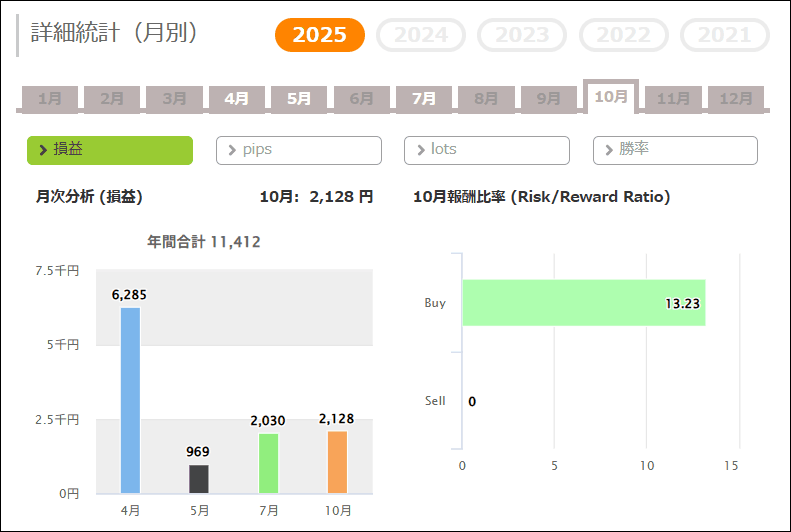Screen dimensions: 791x532
Task: Click the arrow icon beside 勝率
Action: (x=608, y=150)
